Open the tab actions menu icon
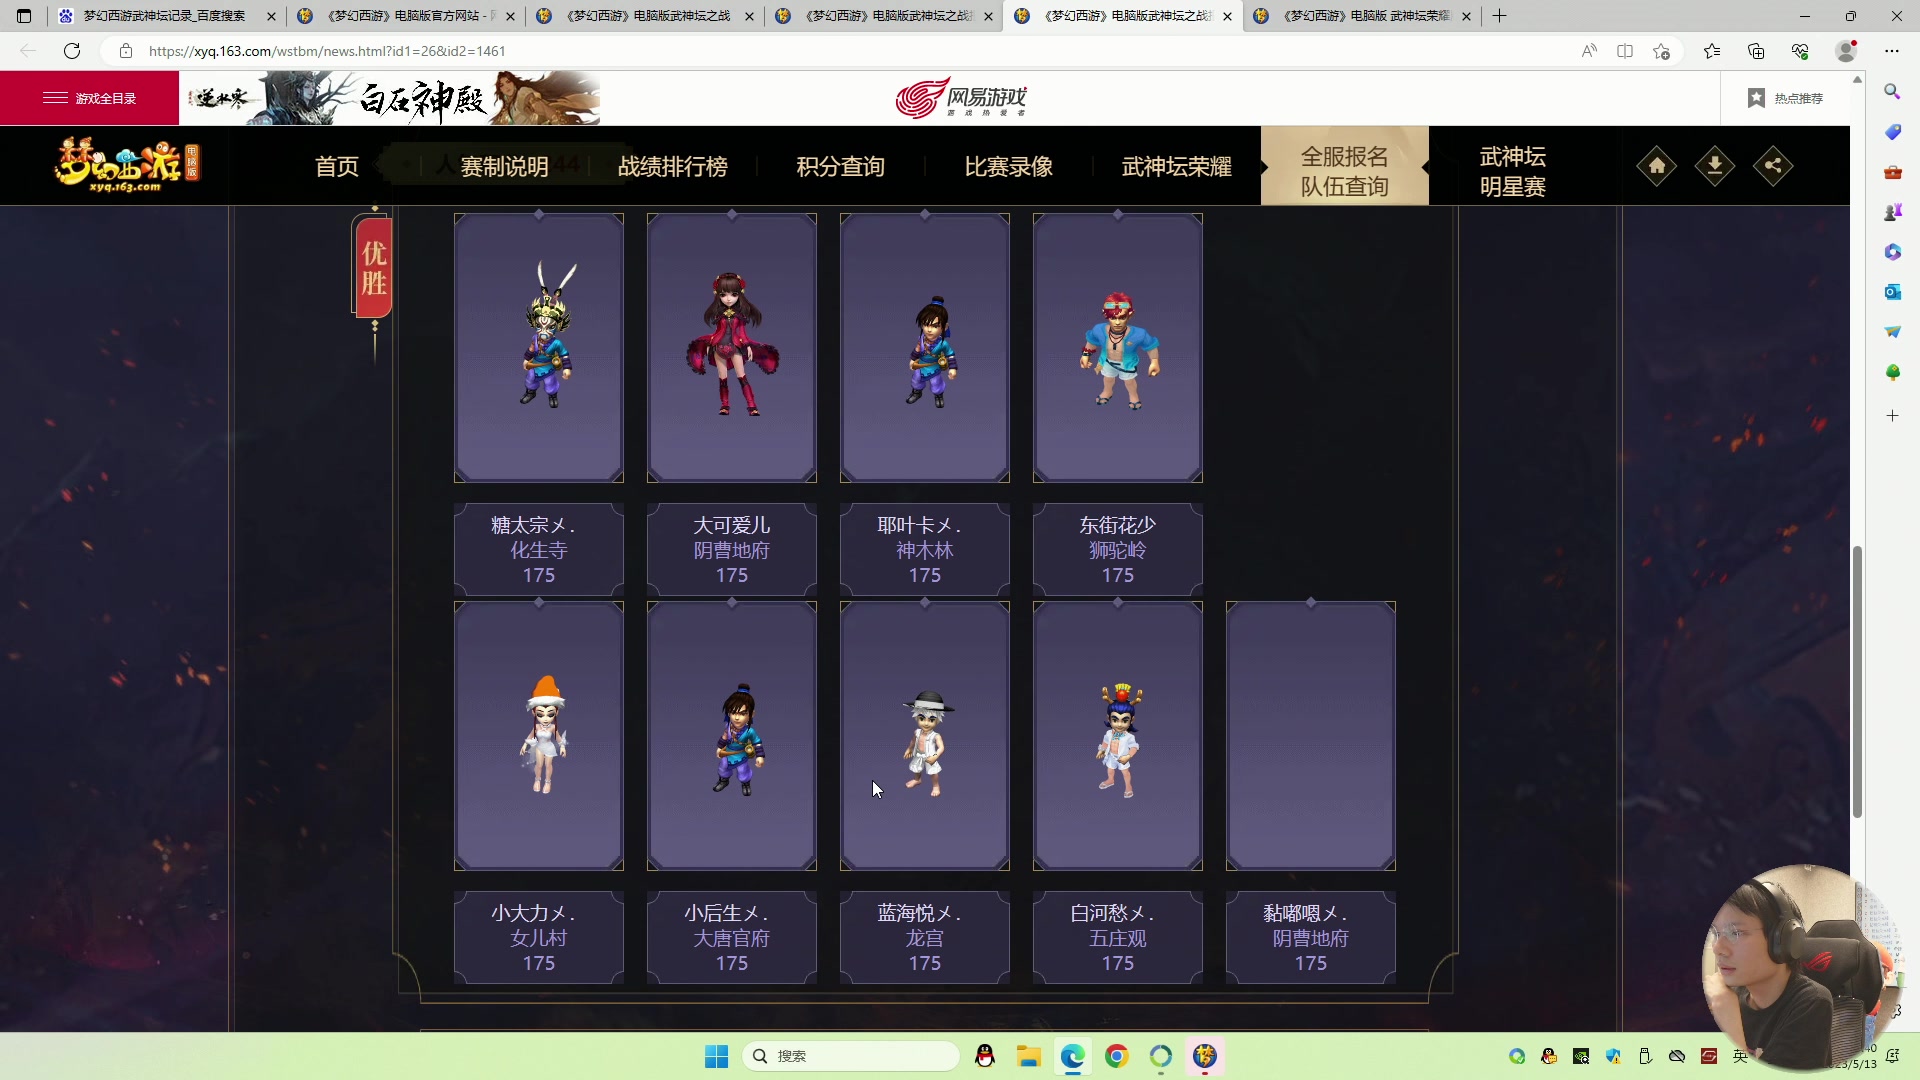This screenshot has width=1920, height=1080. tap(24, 16)
